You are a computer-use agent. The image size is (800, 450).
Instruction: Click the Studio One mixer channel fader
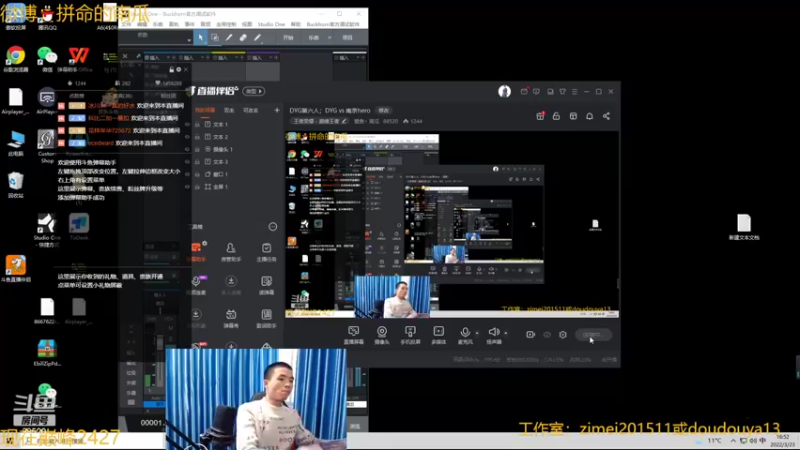click(x=160, y=342)
